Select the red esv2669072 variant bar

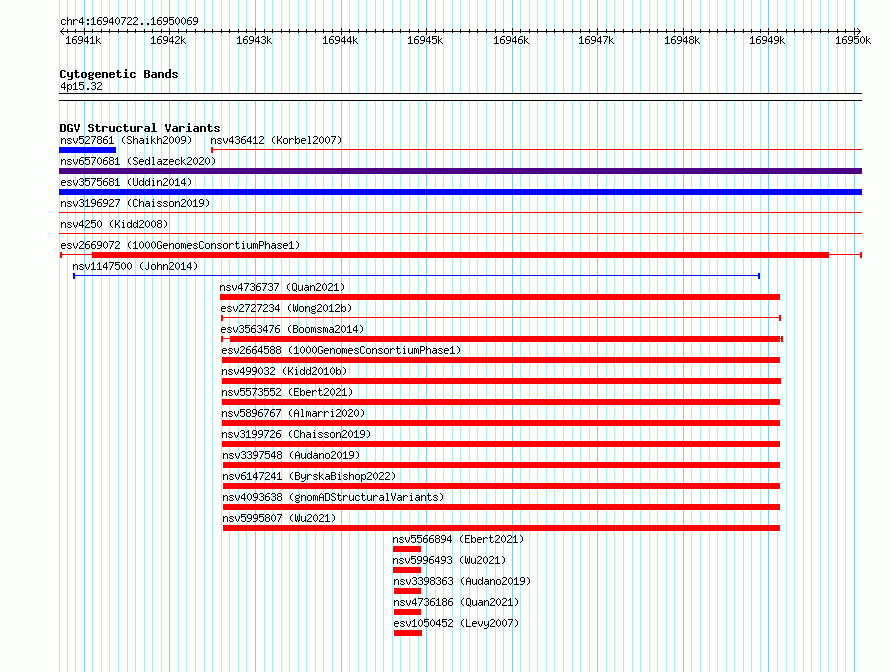460,255
